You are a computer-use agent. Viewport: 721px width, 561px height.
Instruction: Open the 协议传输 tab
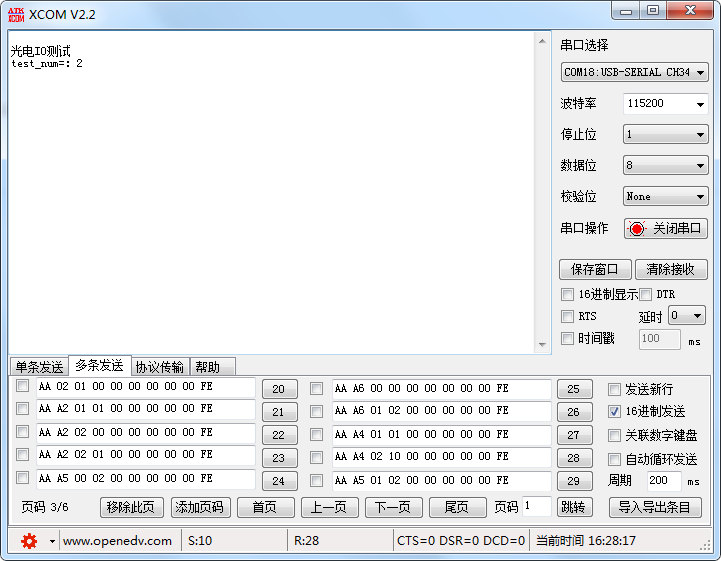(160, 367)
